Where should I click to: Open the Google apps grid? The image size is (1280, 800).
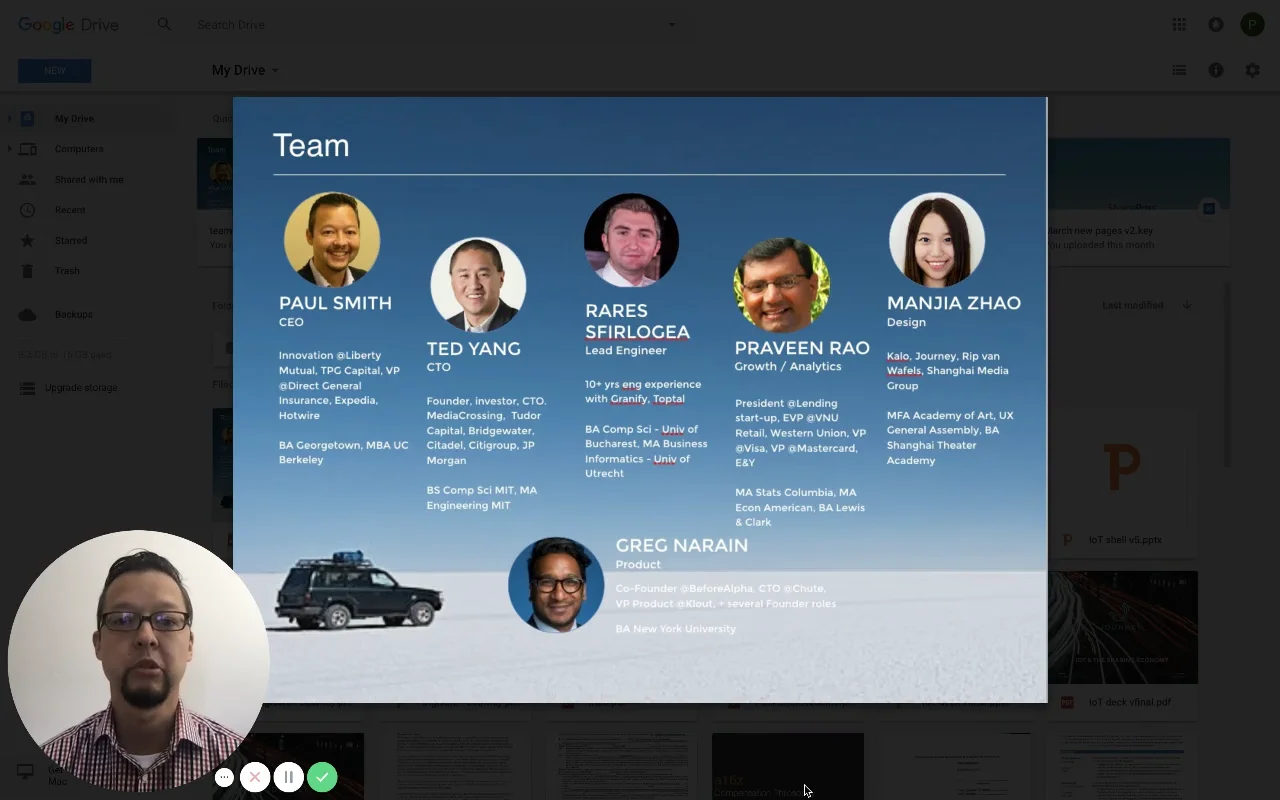[1179, 24]
